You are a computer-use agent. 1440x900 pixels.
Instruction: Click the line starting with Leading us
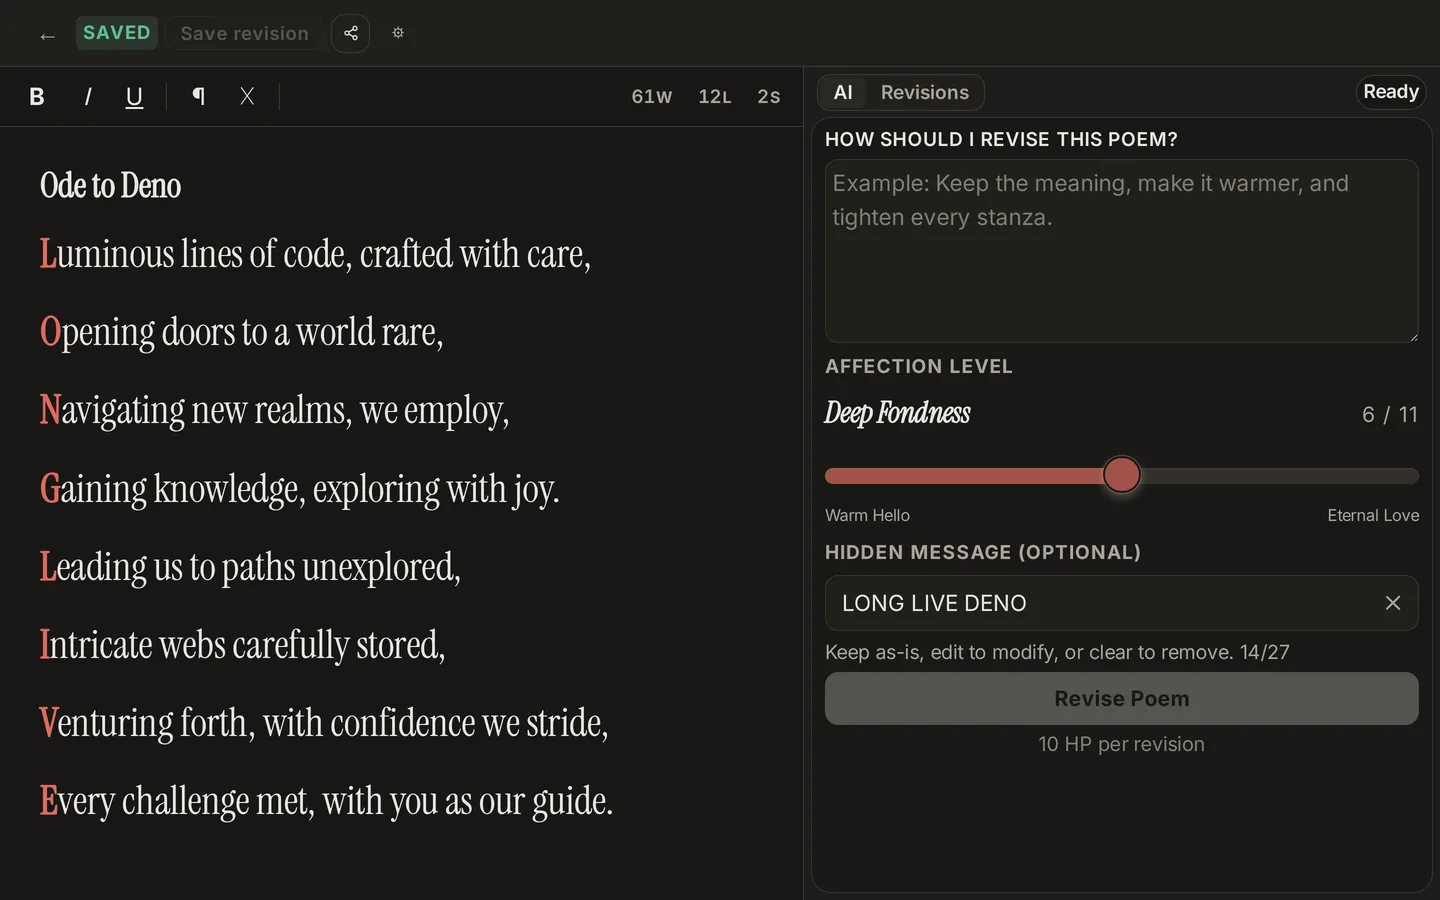pyautogui.click(x=250, y=567)
